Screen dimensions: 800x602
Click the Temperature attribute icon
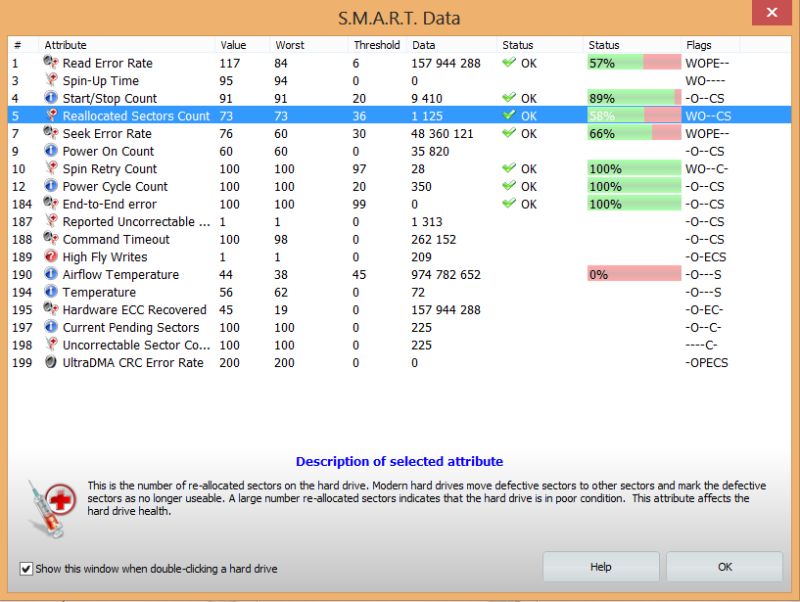tap(51, 292)
